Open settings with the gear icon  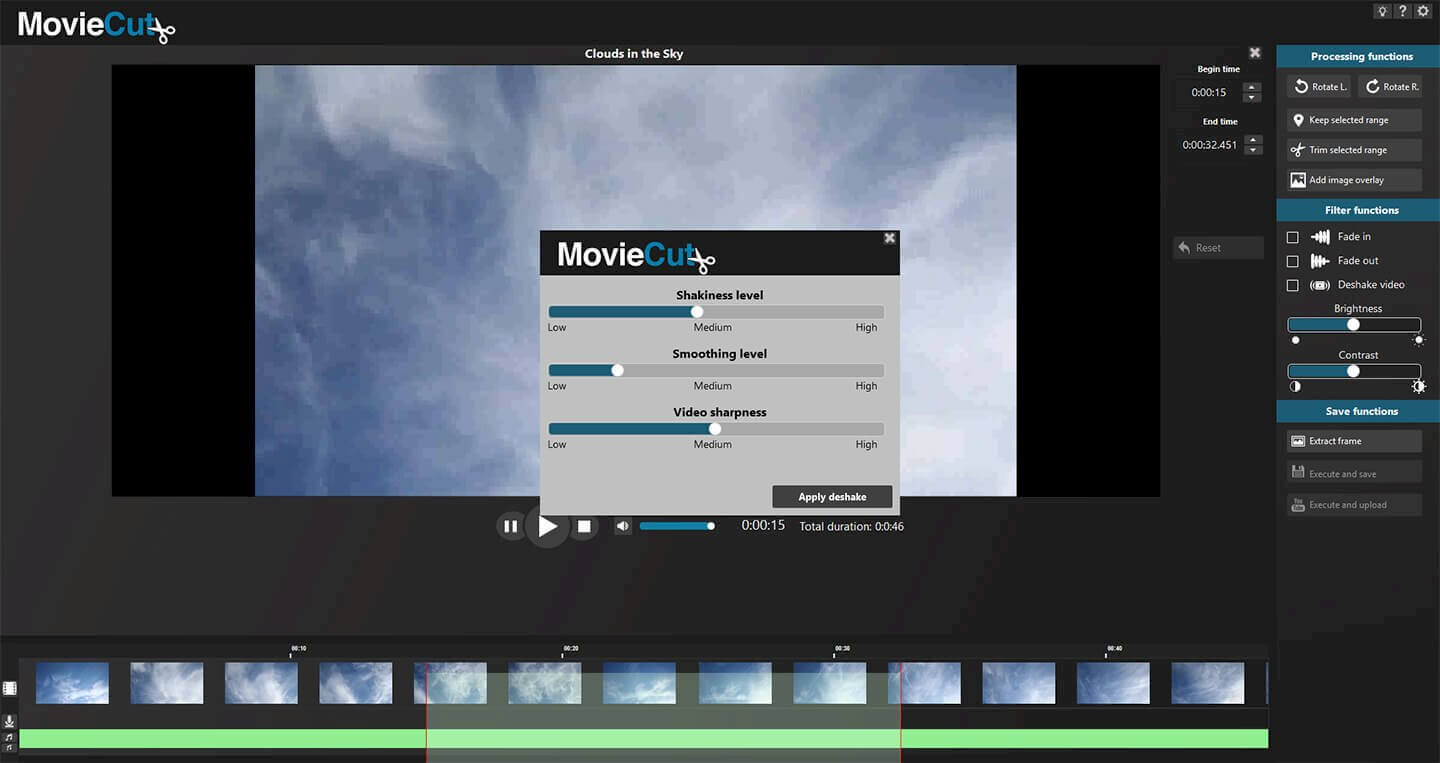(x=1424, y=11)
